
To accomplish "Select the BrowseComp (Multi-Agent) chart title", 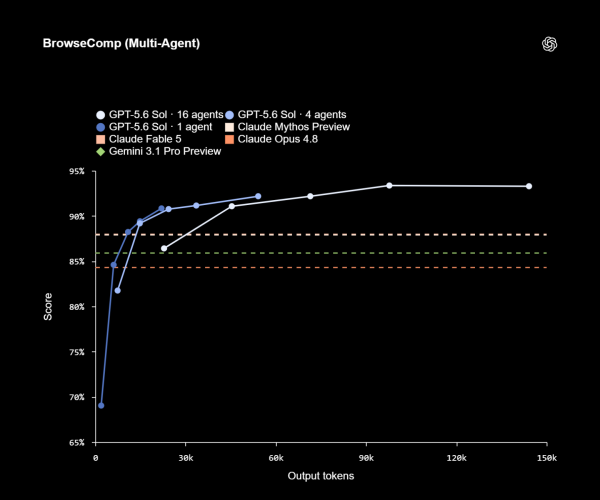I will pyautogui.click(x=121, y=43).
